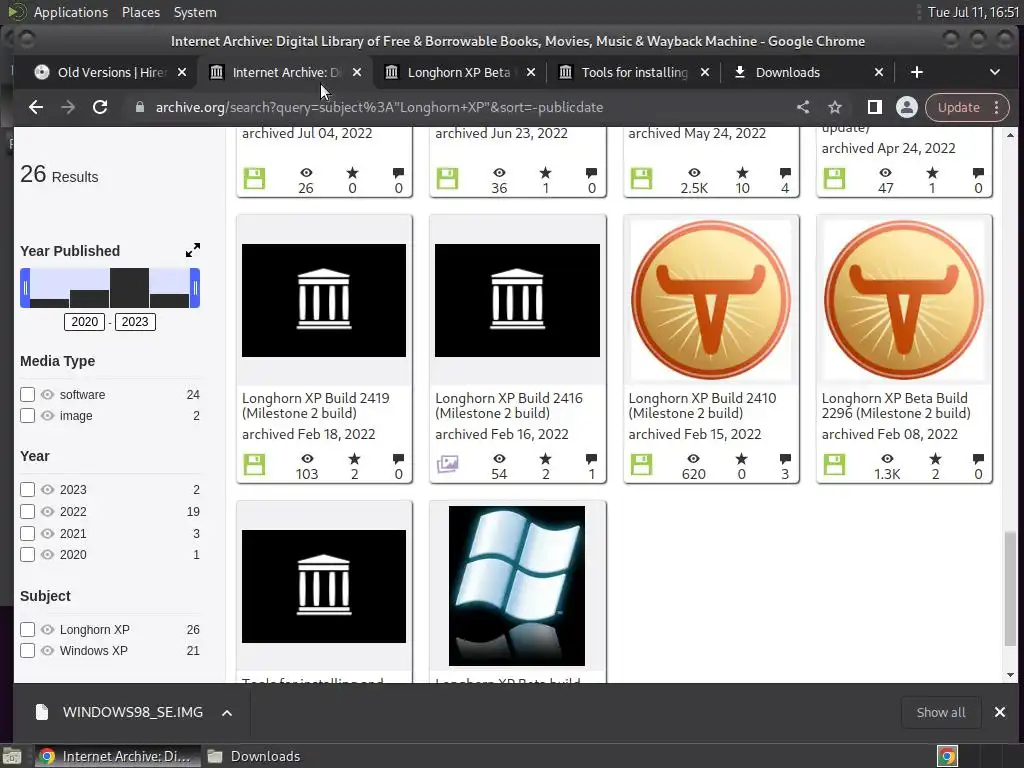Click the reviews bubble on Build 2416 card
The width and height of the screenshot is (1024, 768).
coord(592,458)
